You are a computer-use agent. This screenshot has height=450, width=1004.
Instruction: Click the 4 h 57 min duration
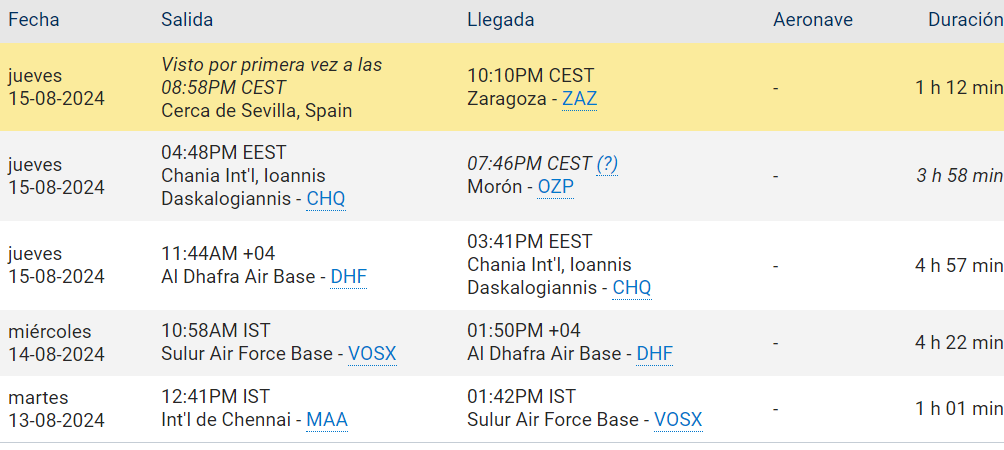point(958,266)
